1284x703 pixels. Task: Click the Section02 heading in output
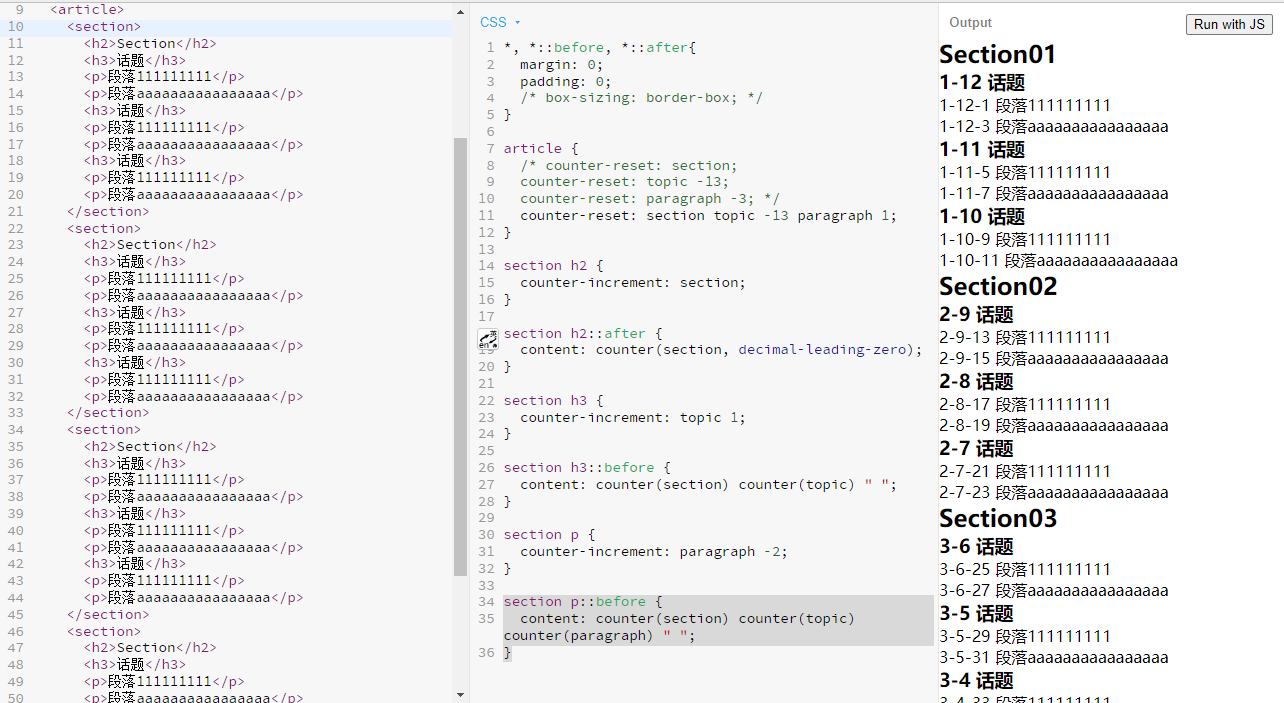[x=997, y=286]
